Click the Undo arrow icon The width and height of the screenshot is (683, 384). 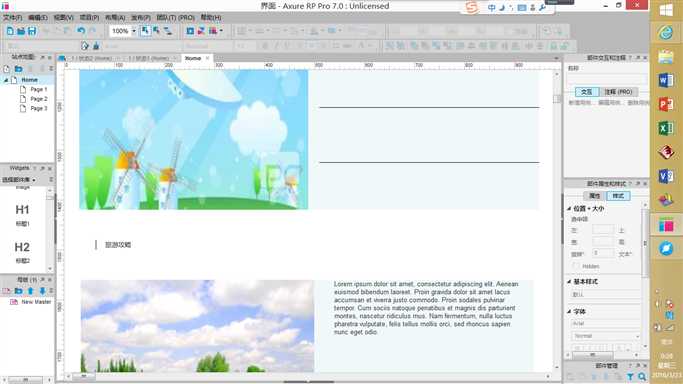(x=81, y=31)
